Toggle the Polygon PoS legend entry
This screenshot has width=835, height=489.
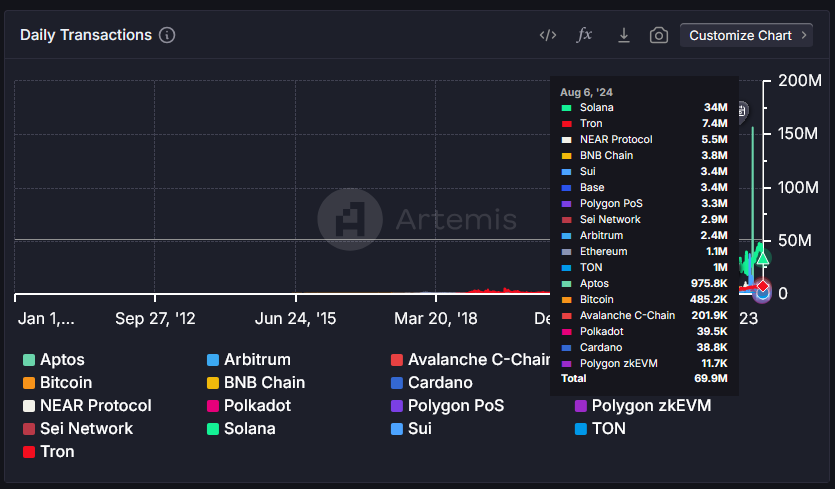click(x=447, y=405)
